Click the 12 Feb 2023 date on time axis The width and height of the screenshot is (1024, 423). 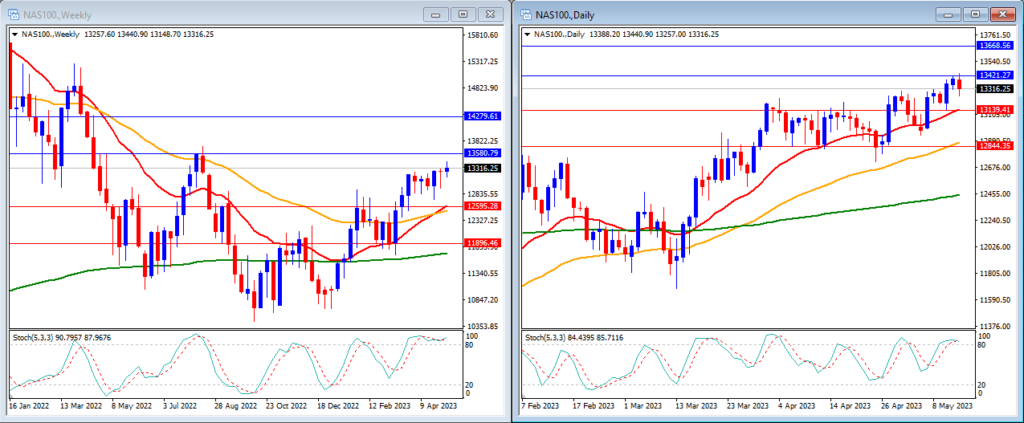pyautogui.click(x=390, y=405)
